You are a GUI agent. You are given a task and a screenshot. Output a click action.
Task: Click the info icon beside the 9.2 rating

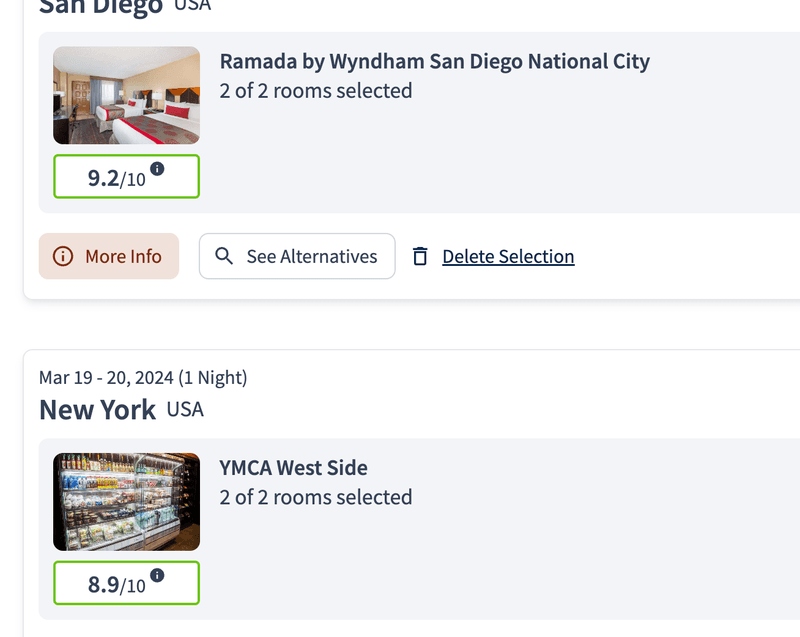coord(158,169)
